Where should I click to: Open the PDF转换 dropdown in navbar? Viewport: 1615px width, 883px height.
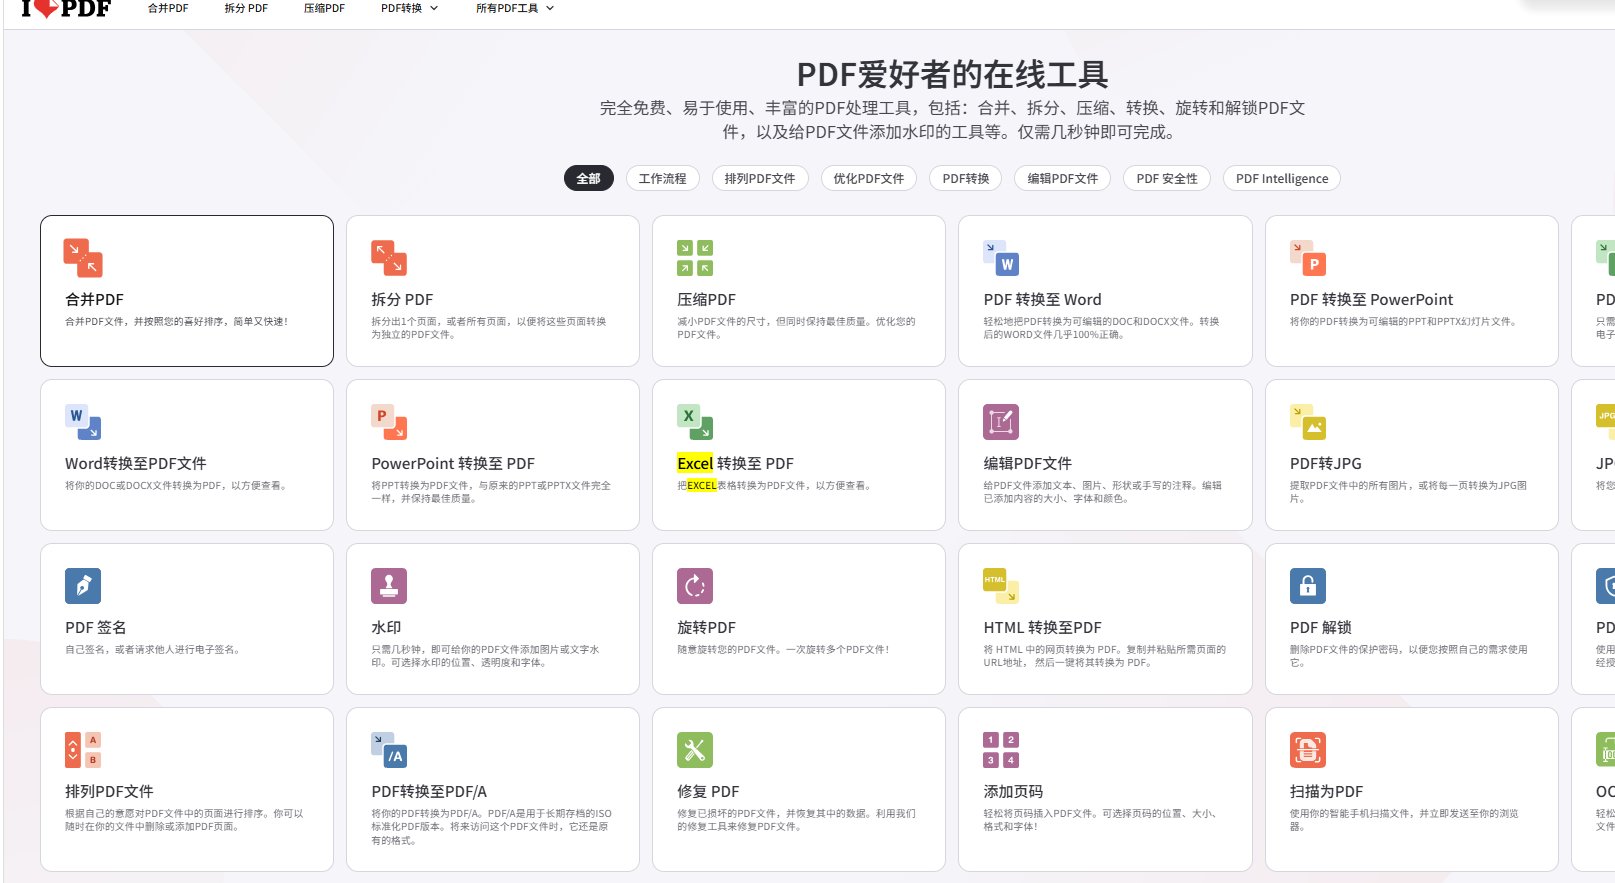tap(410, 8)
